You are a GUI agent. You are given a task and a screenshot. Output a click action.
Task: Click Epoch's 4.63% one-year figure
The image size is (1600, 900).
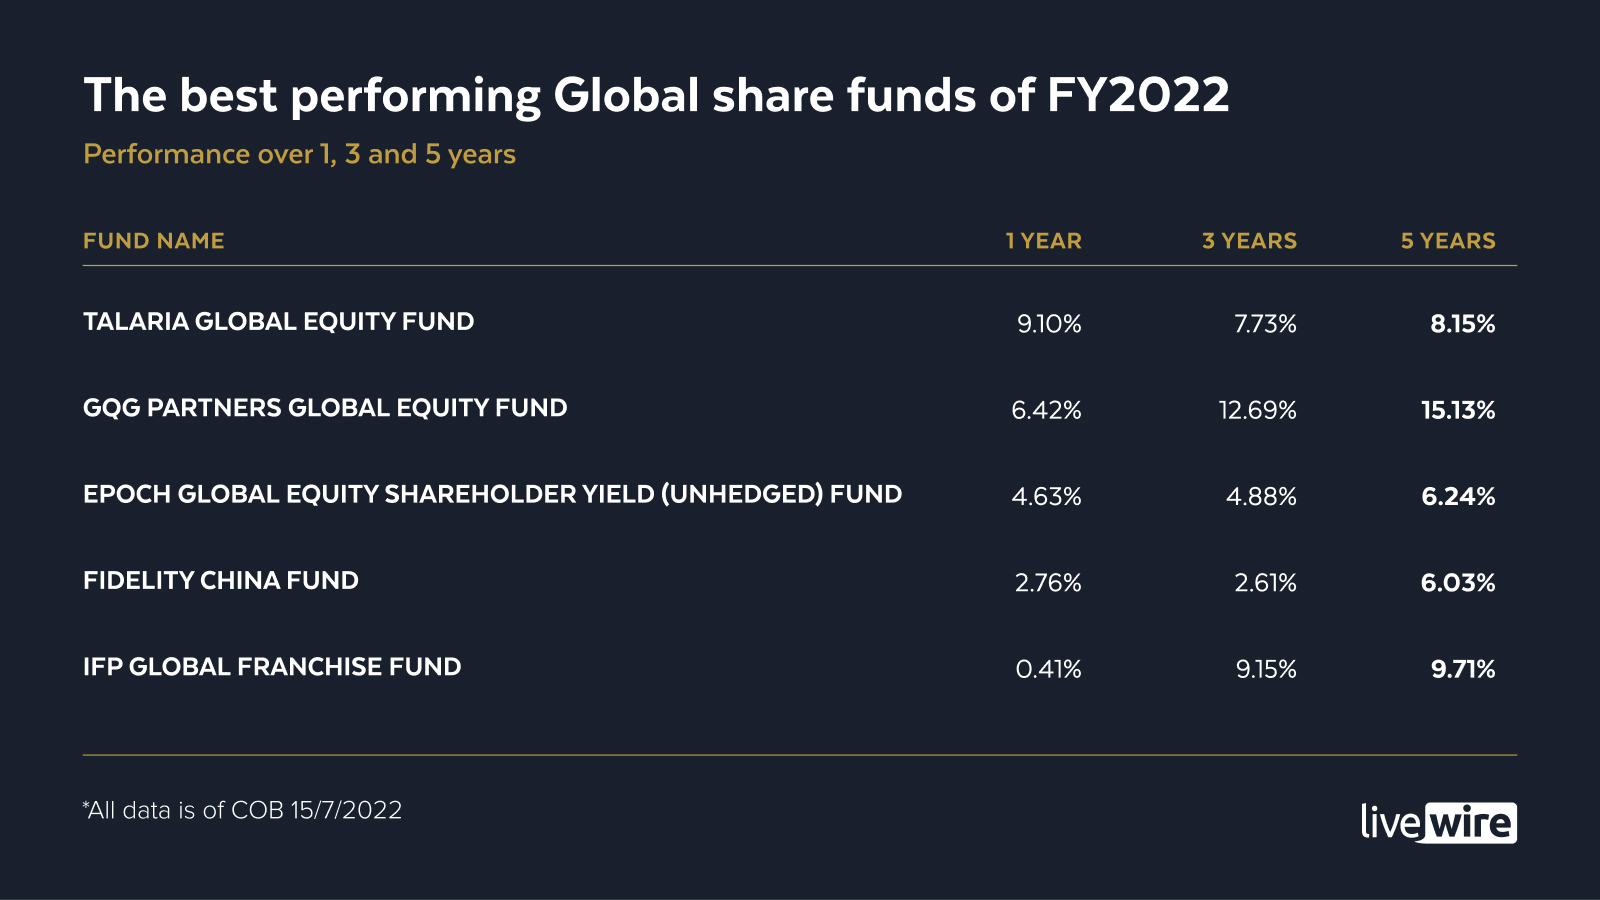click(x=1046, y=497)
